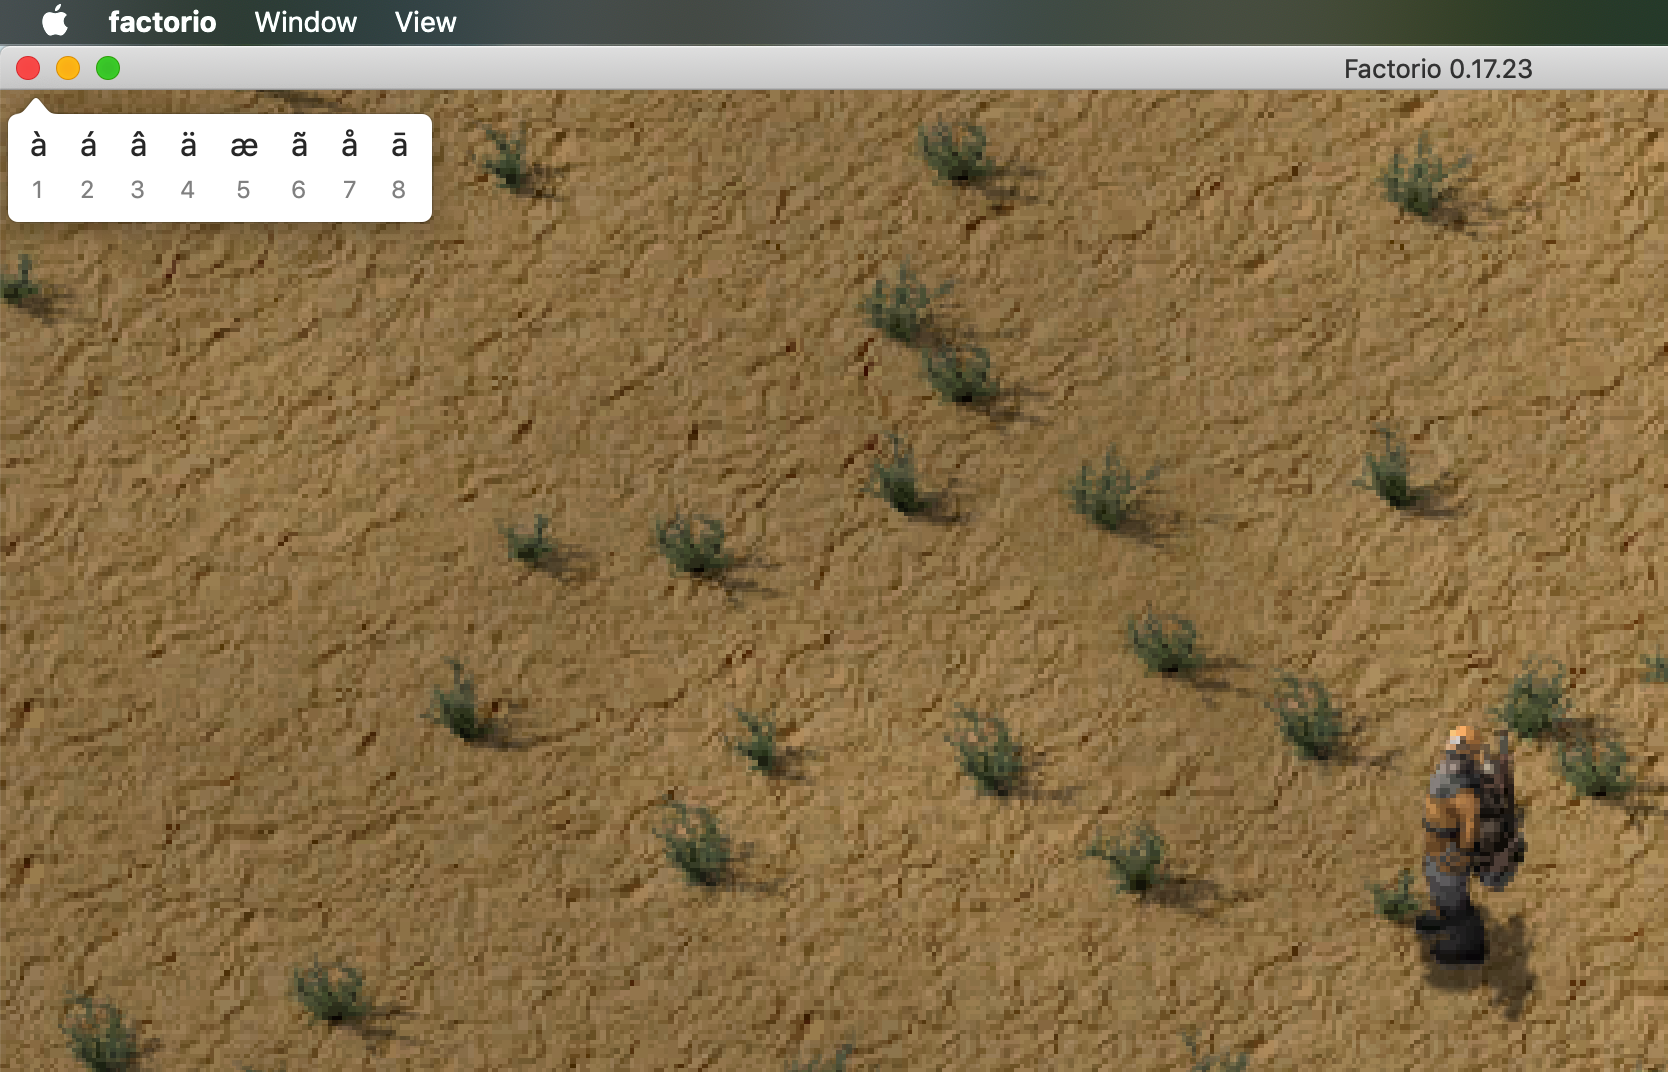This screenshot has width=1668, height=1072.
Task: Click the bush at far left edge below popup
Action: pyautogui.click(x=20, y=283)
